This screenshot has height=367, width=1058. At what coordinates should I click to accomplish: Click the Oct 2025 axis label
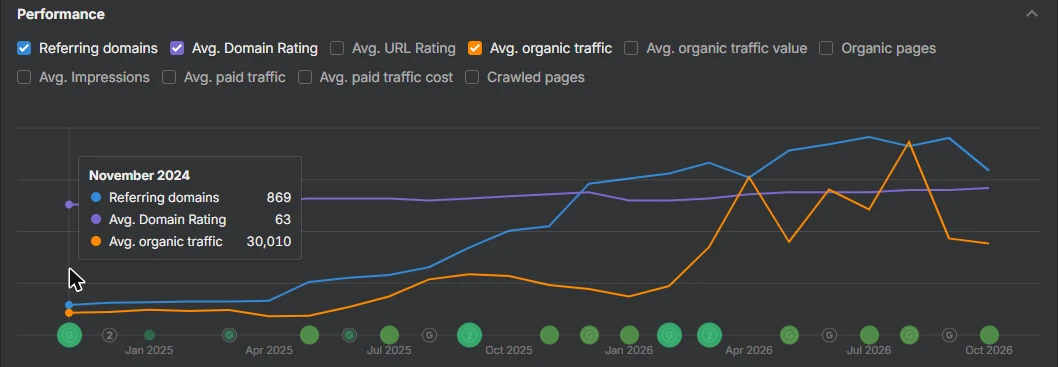pos(509,351)
